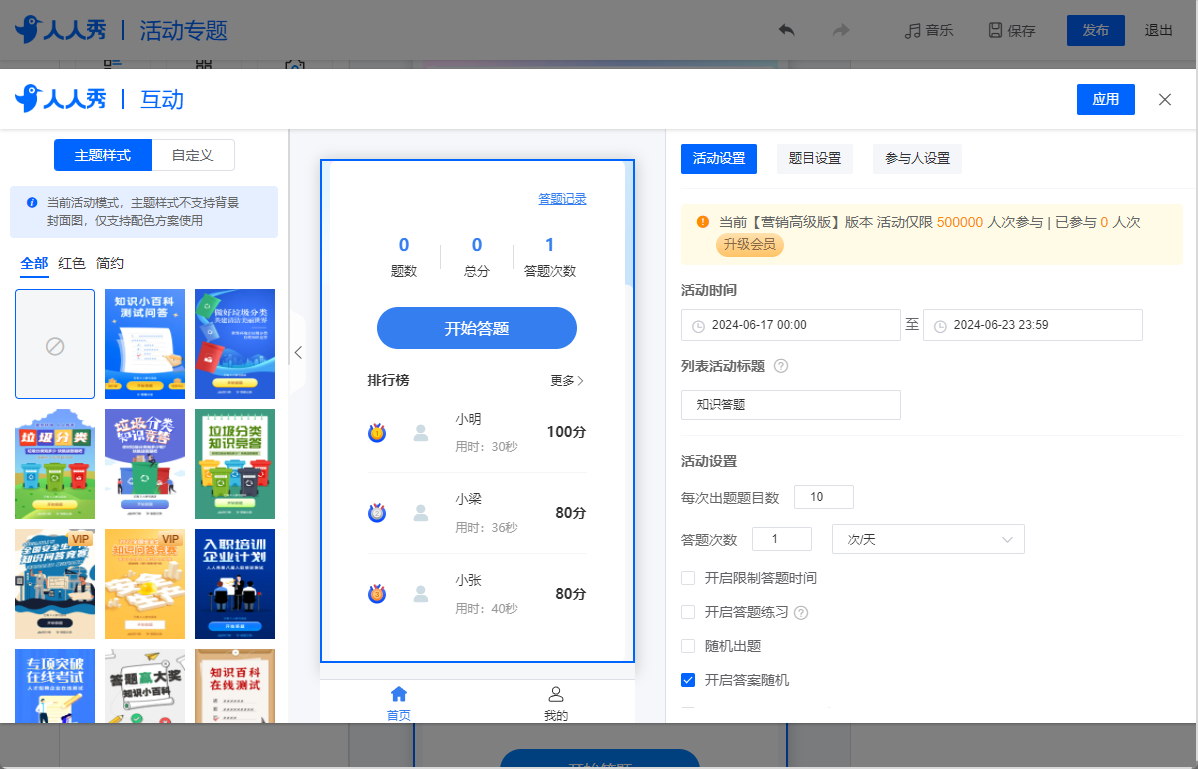Open the 题目设置 tab

pyautogui.click(x=814, y=159)
